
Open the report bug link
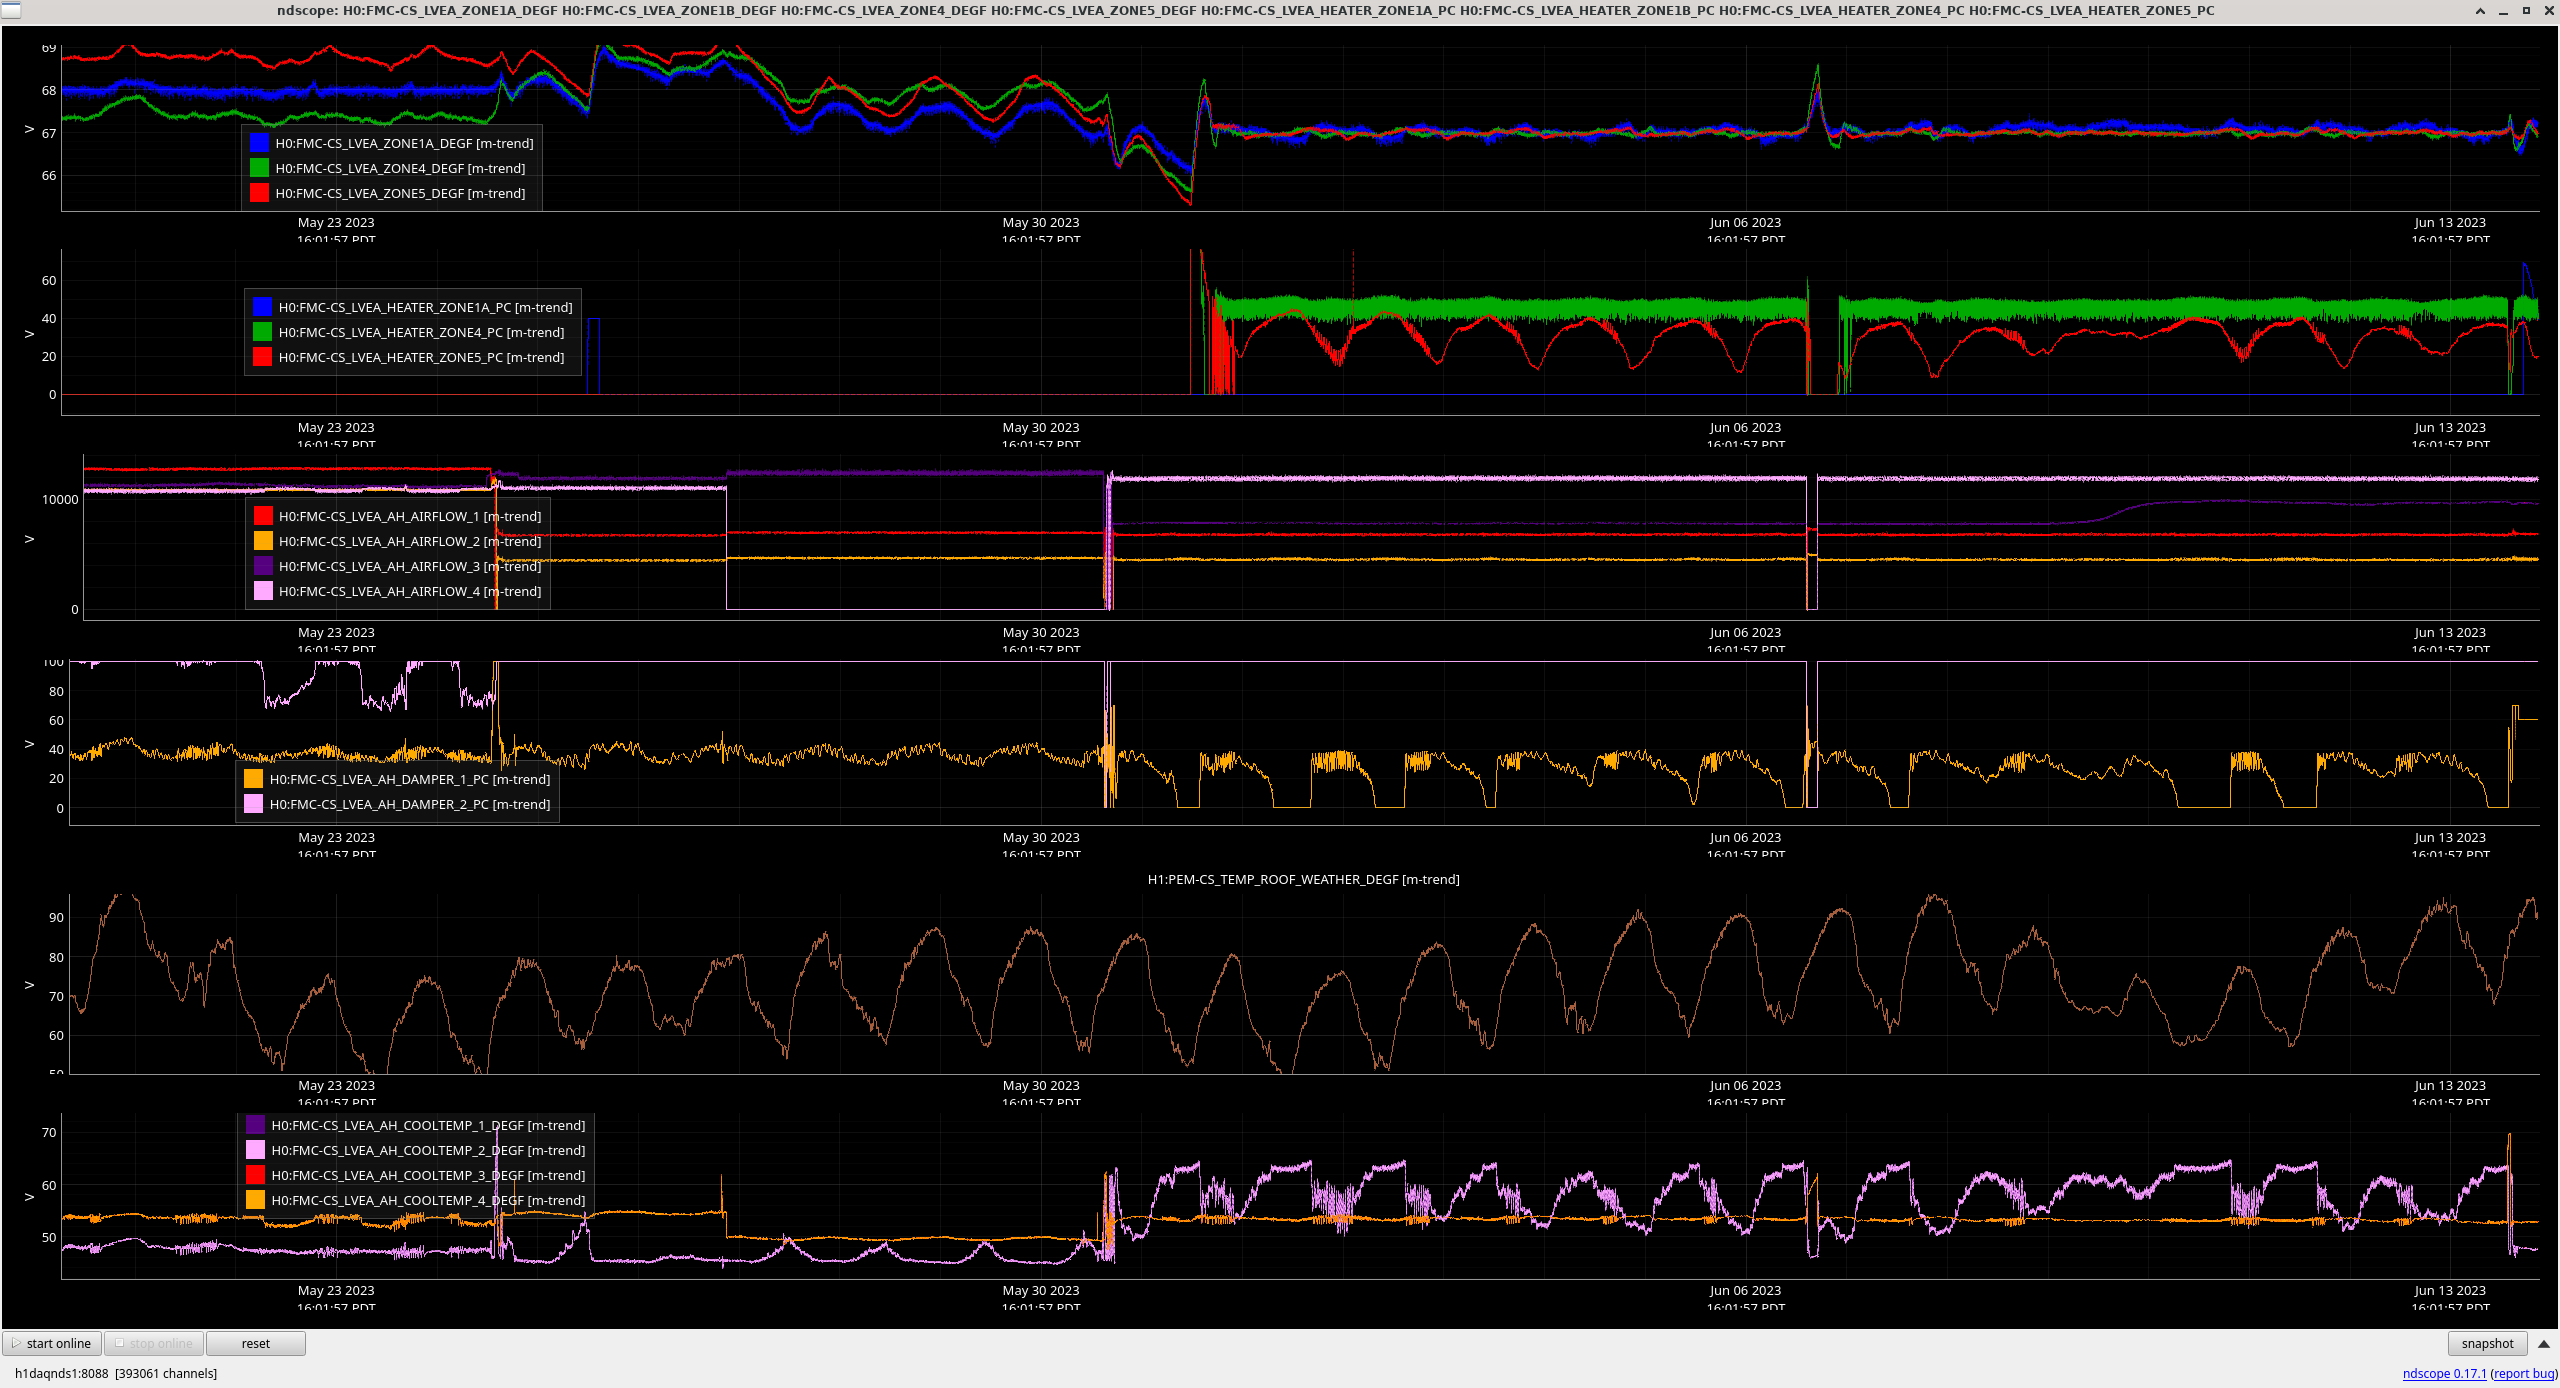2524,1373
